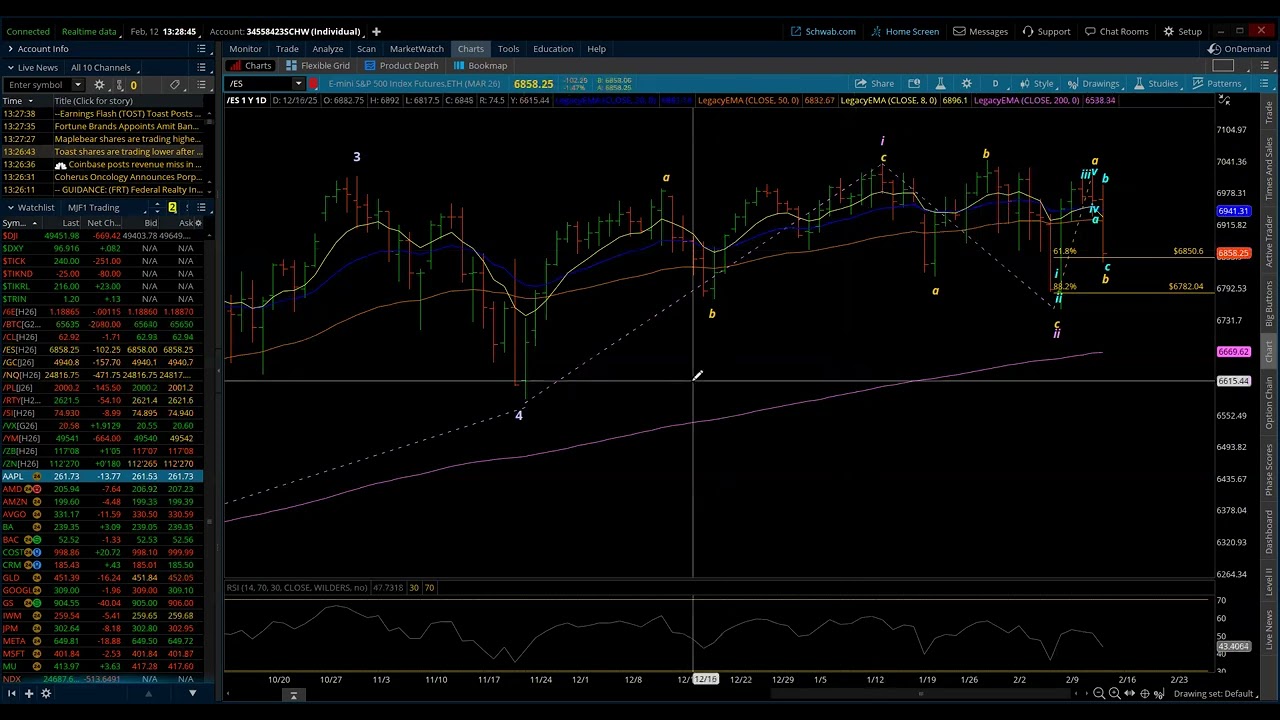Launch OnDemand mode
The width and height of the screenshot is (1280, 720).
1239,49
